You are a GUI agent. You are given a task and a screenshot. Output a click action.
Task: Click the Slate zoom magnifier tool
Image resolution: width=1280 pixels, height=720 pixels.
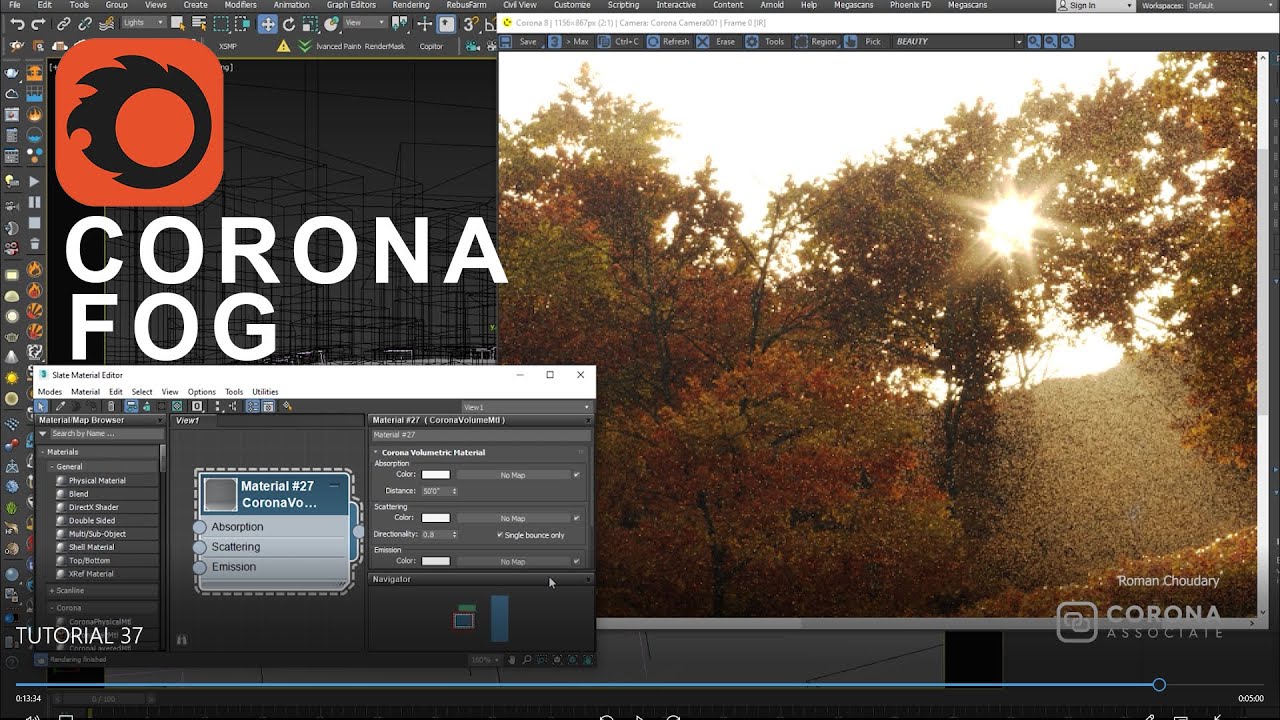[527, 659]
